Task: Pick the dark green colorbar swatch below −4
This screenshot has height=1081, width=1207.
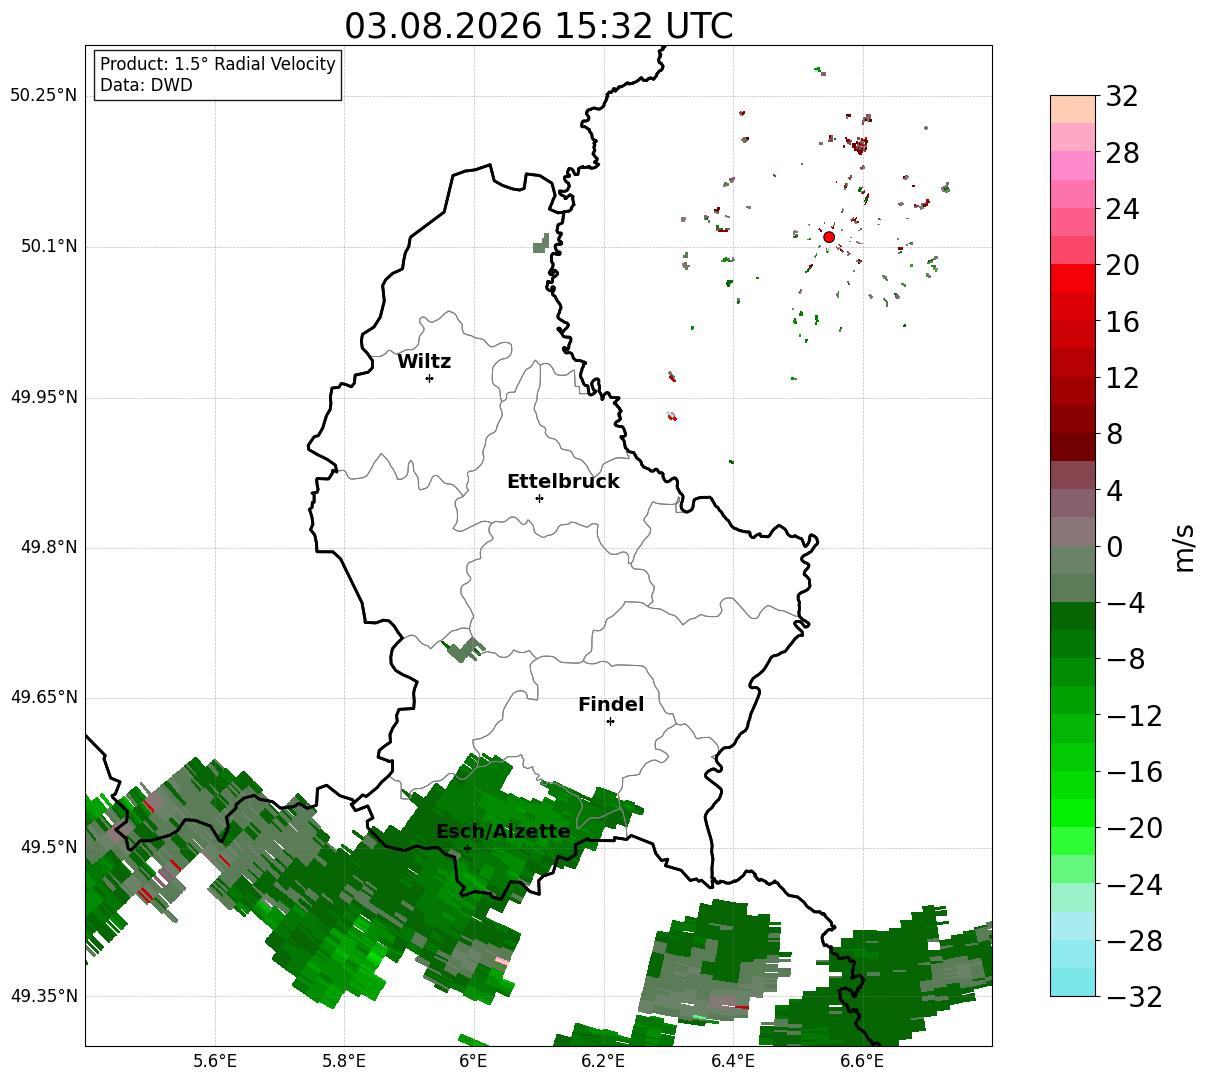Action: tap(1073, 616)
